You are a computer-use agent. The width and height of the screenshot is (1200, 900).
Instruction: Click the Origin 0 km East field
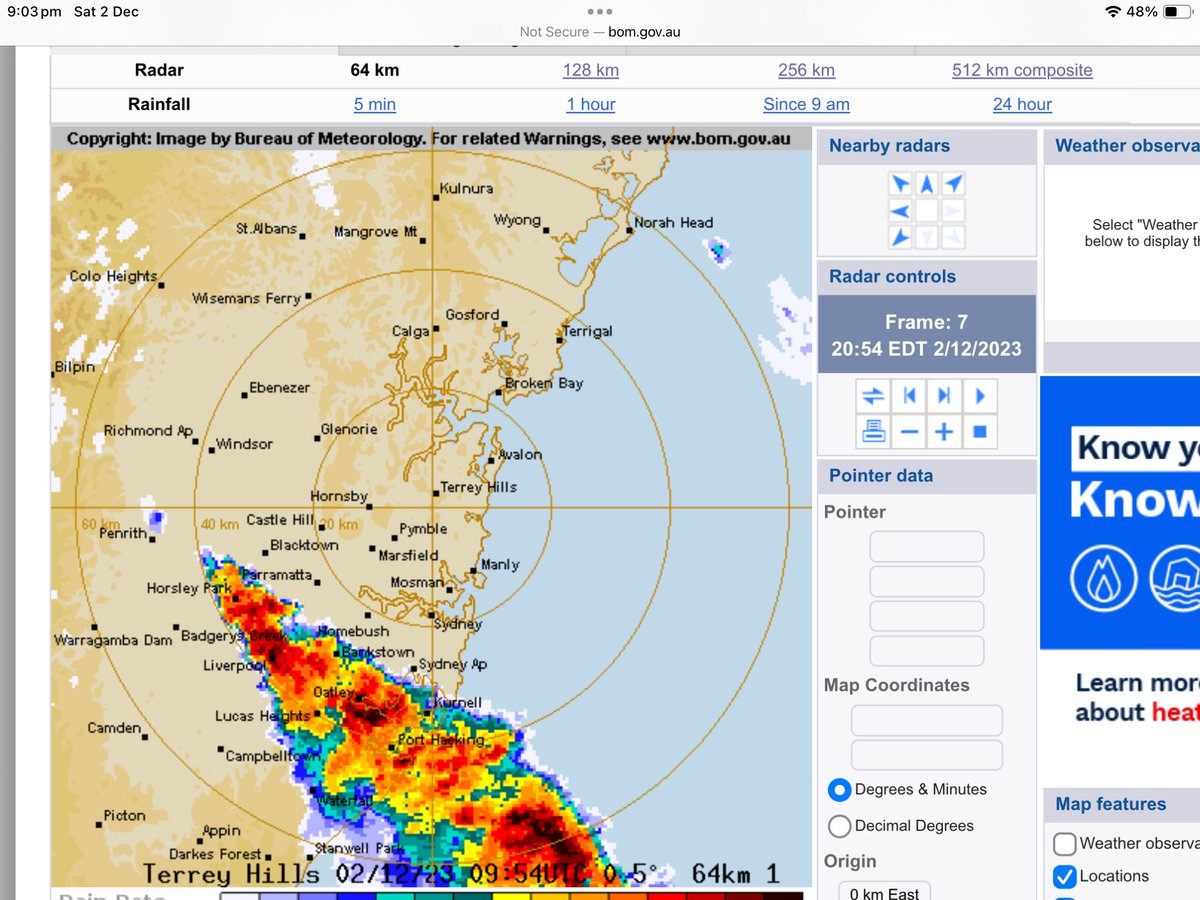[884, 890]
